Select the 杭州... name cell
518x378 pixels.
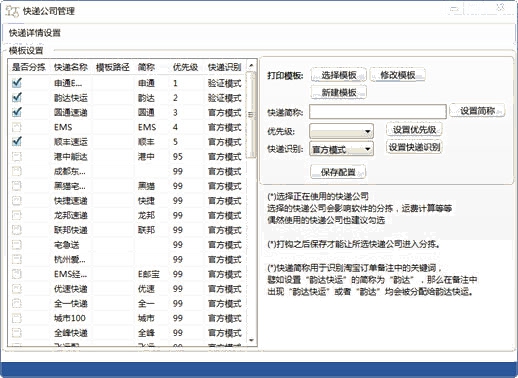70,259
